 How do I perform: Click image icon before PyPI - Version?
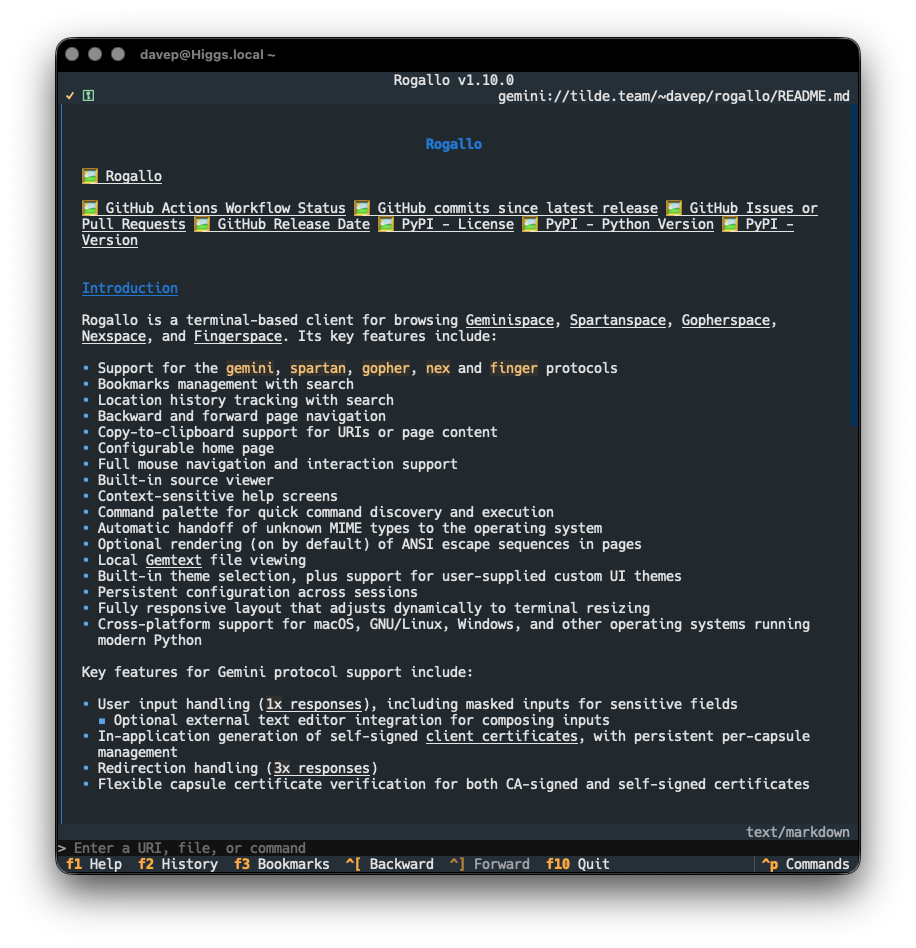coord(730,224)
